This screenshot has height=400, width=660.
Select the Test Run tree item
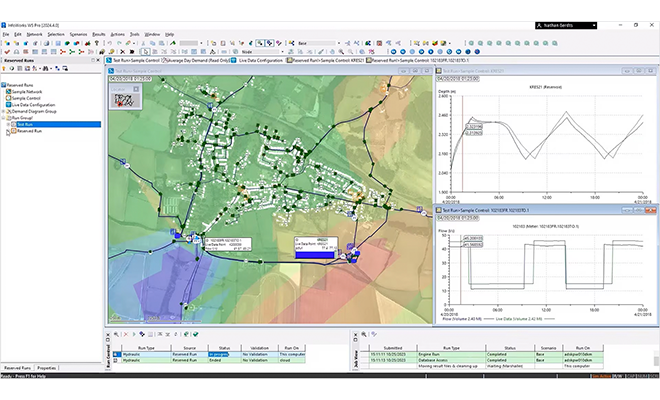(27, 125)
